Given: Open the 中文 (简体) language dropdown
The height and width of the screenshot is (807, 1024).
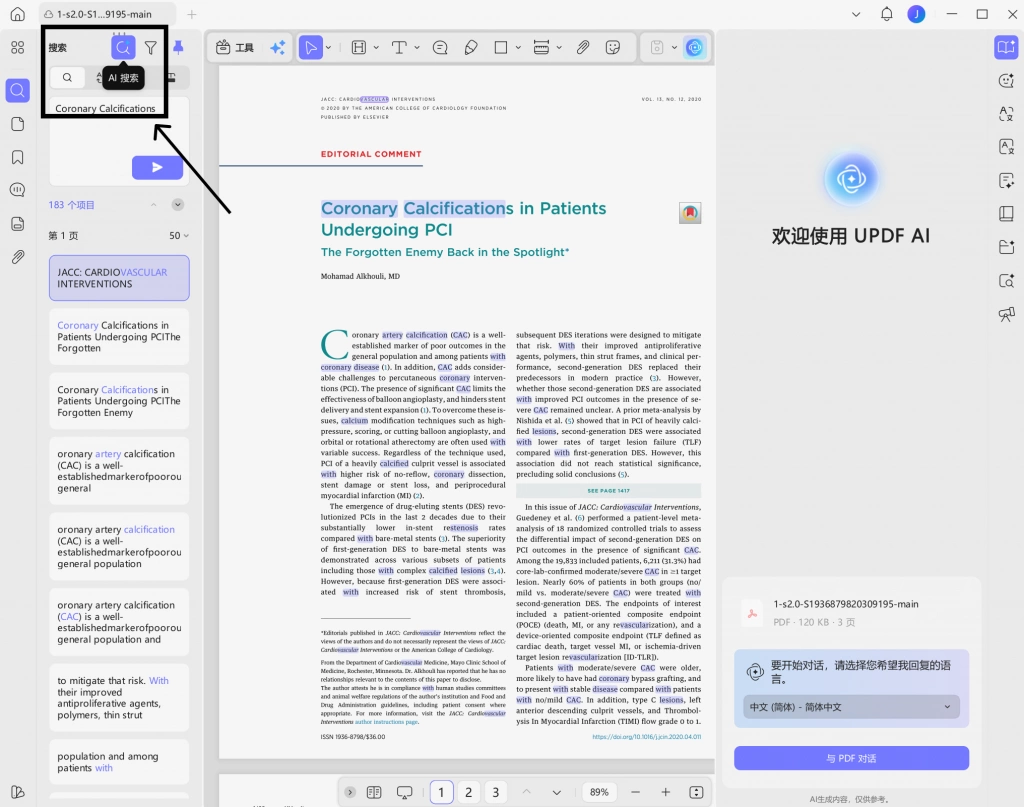Looking at the screenshot, I should [851, 707].
